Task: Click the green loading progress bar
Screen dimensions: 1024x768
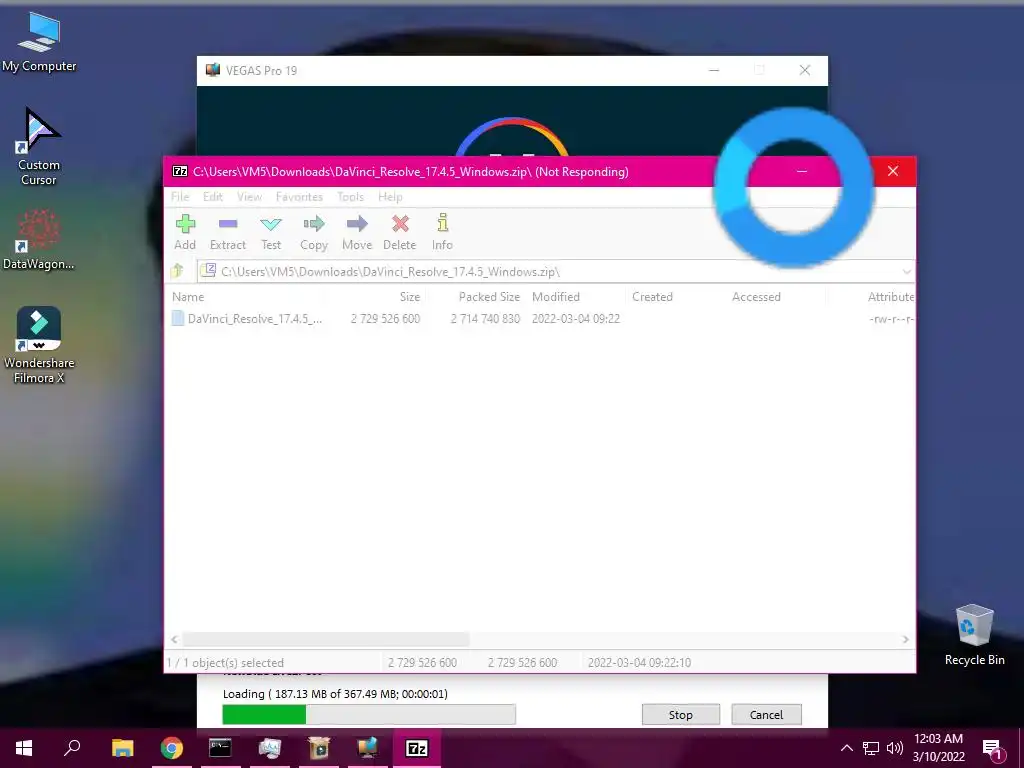Action: (369, 714)
